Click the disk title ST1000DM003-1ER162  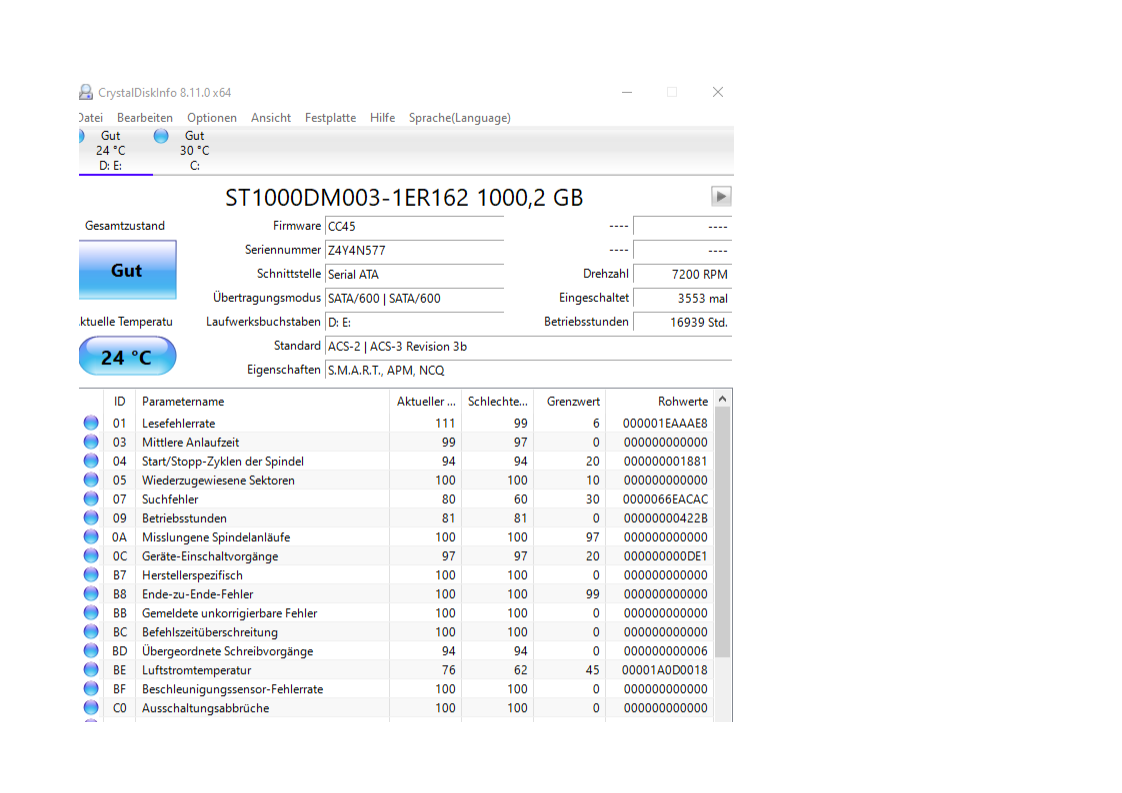tap(404, 198)
